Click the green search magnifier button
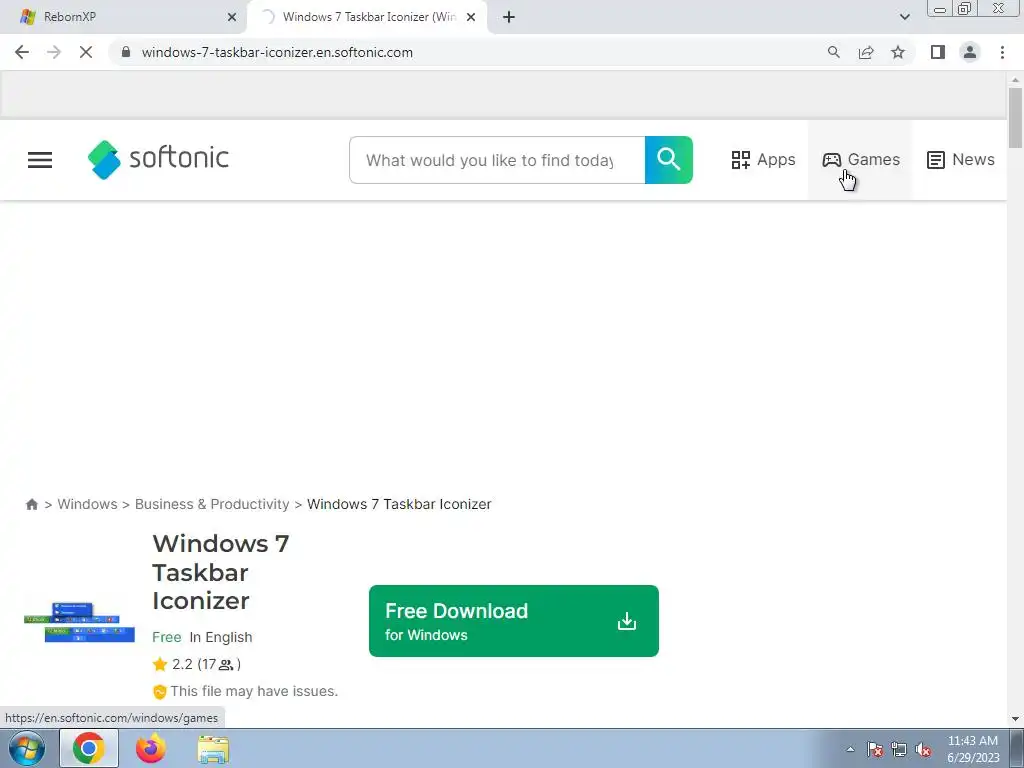Viewport: 1024px width, 768px height. (x=669, y=160)
